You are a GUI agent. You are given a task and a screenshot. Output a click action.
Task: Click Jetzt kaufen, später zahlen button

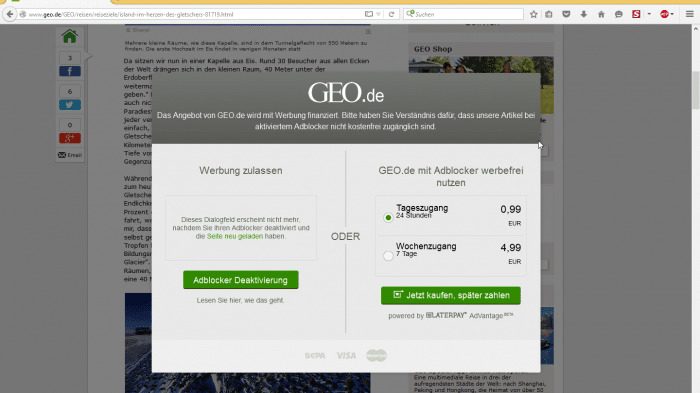click(451, 295)
